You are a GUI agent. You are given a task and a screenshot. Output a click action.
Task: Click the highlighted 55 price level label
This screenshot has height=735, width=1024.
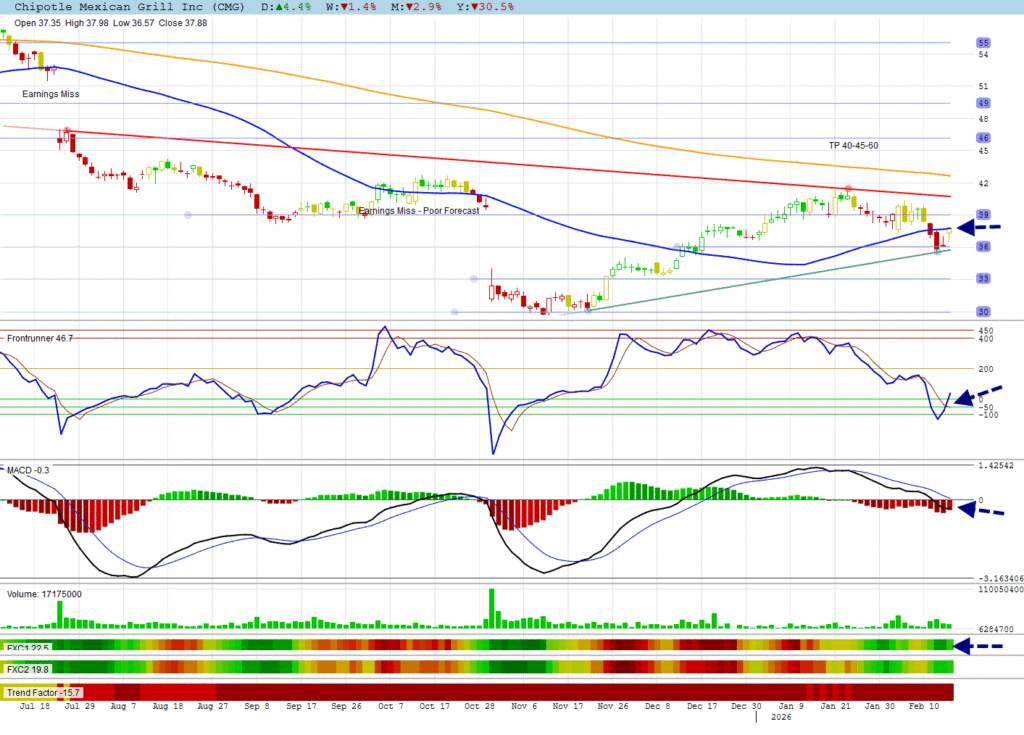tap(983, 43)
